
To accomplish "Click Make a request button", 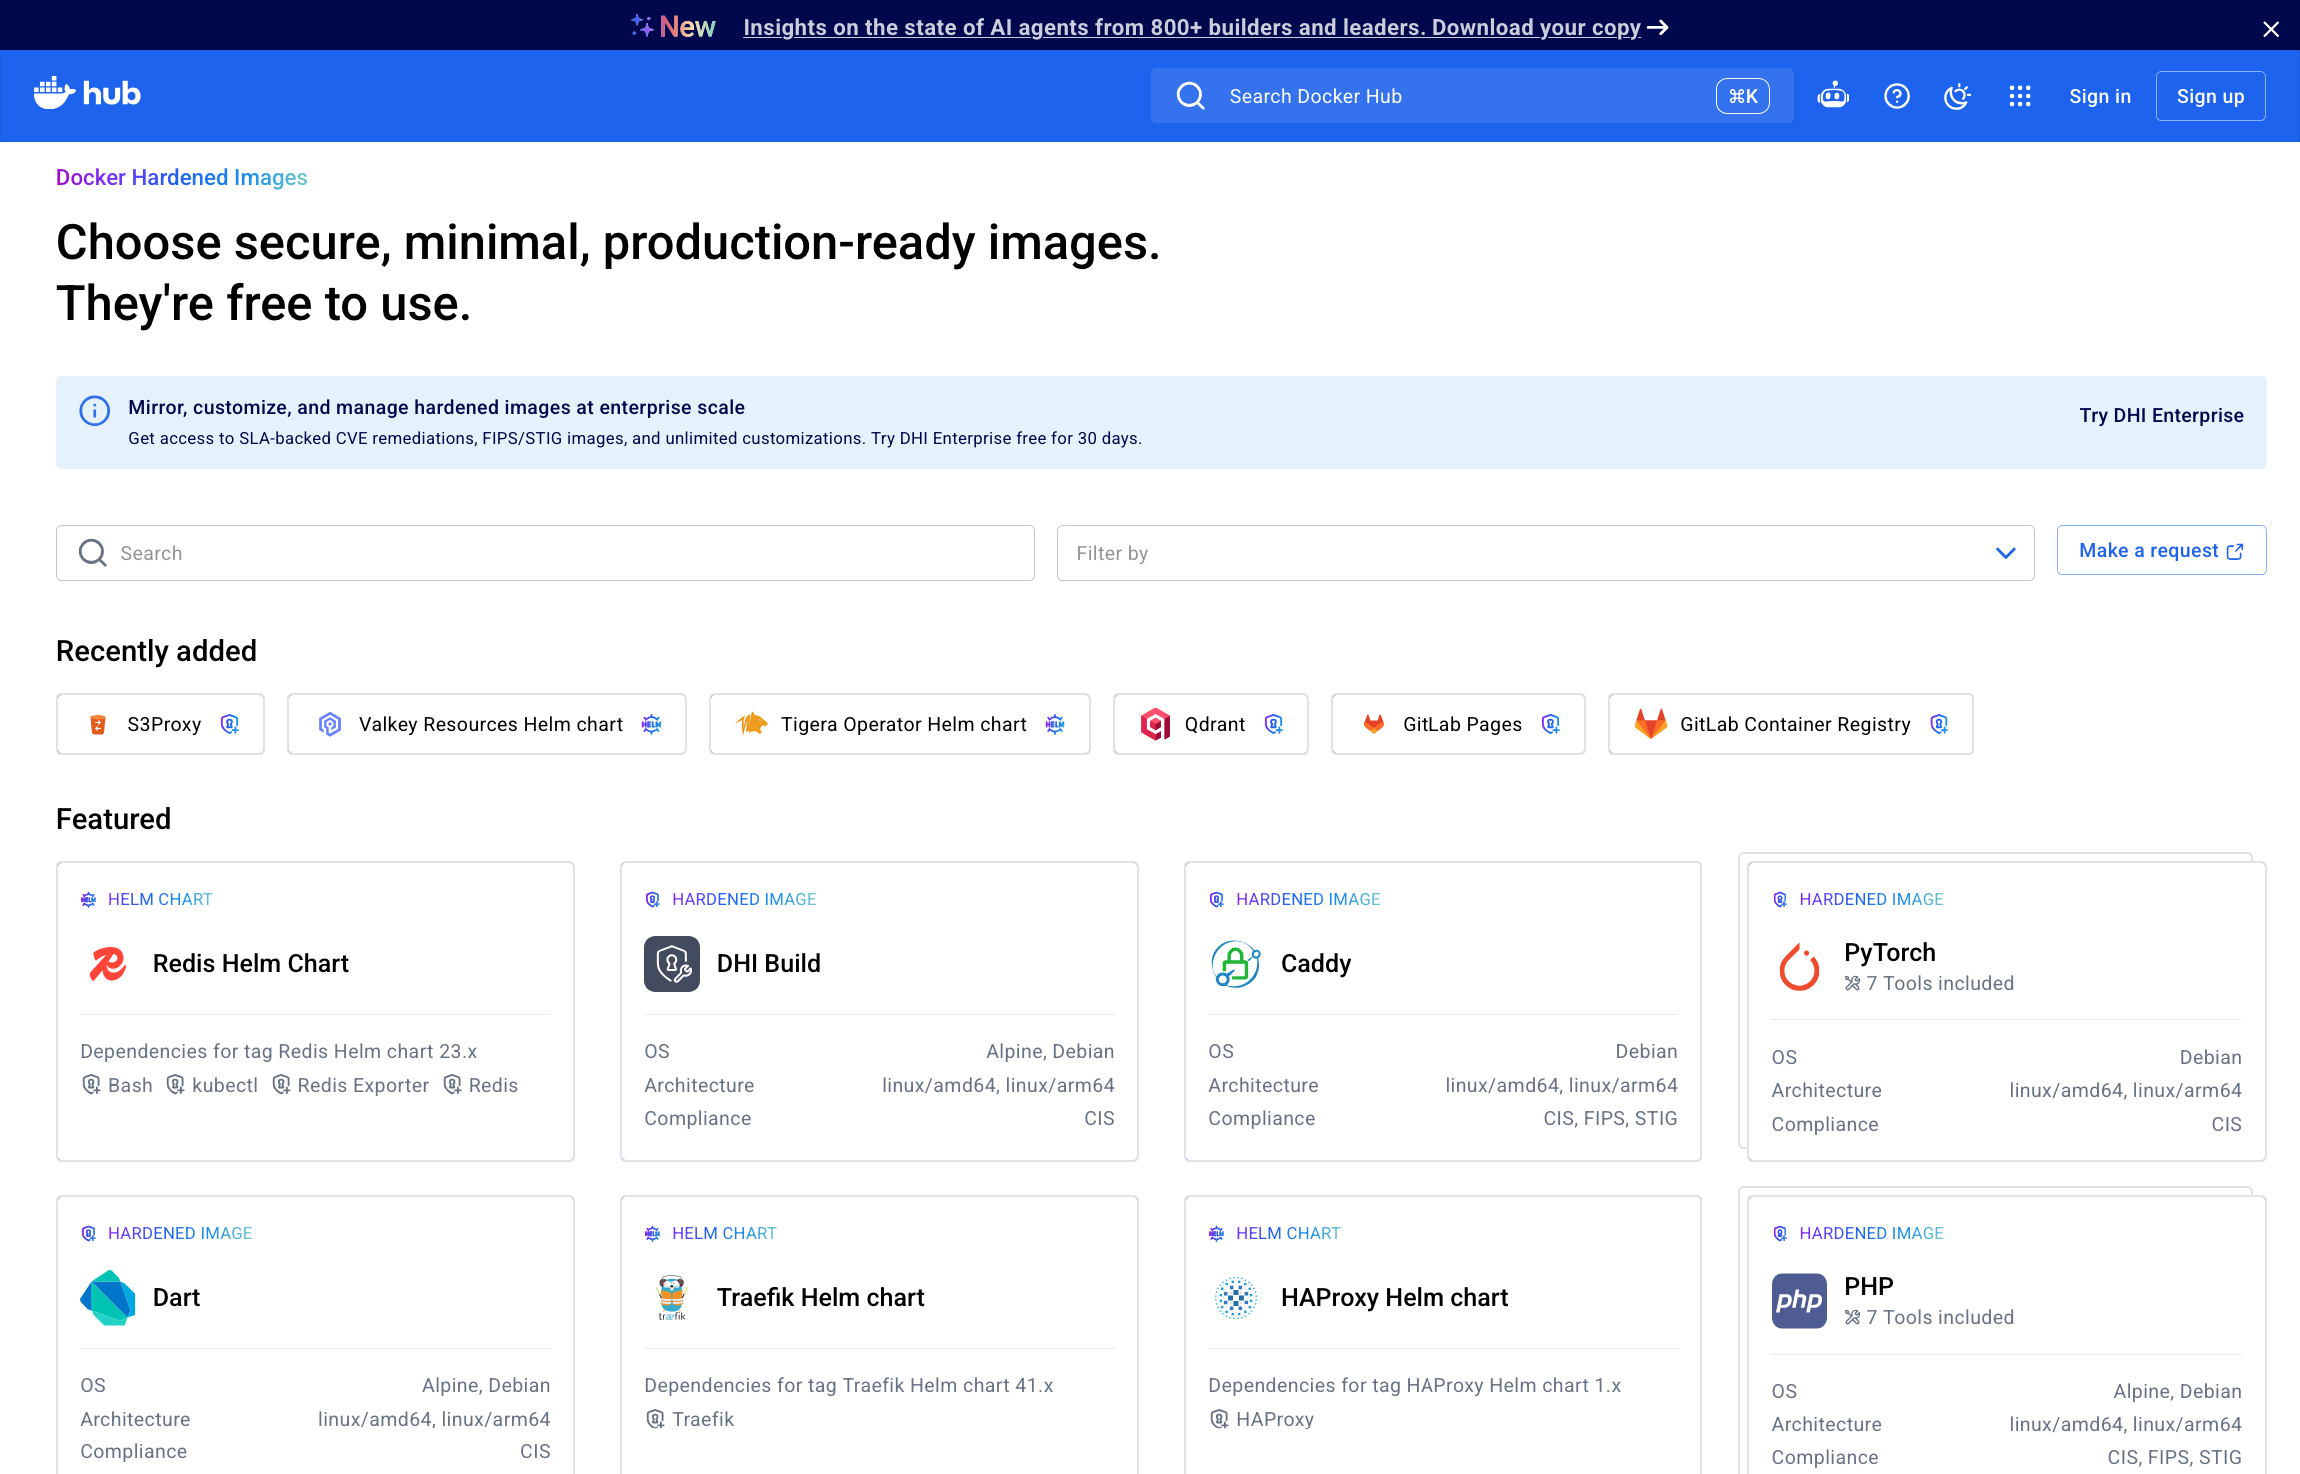I will click(2161, 551).
